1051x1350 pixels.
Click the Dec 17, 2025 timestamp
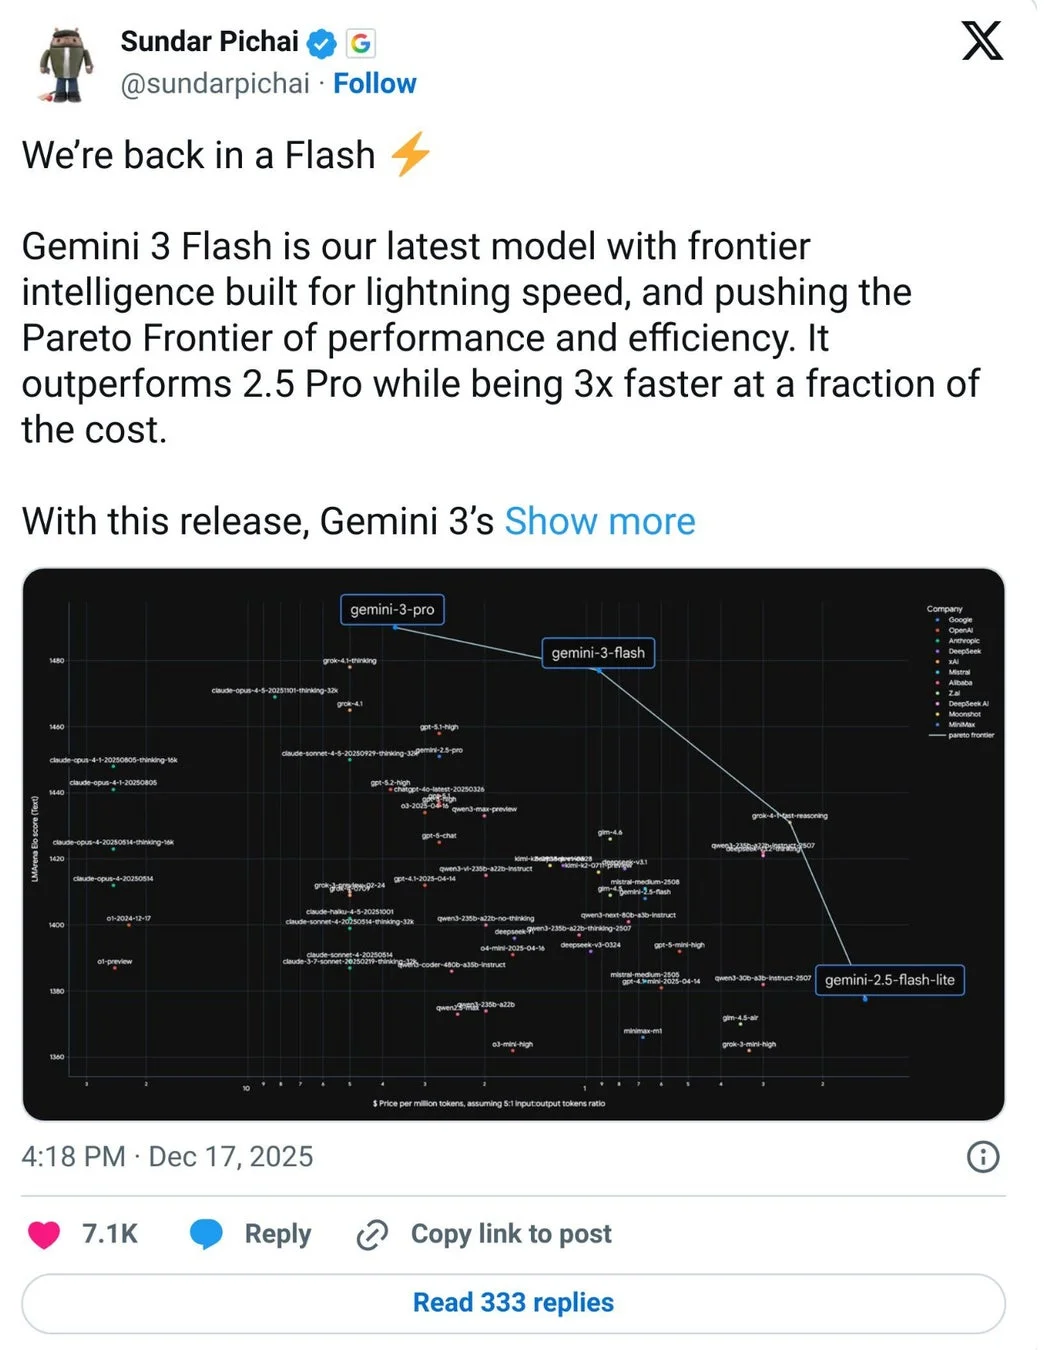pos(231,1157)
